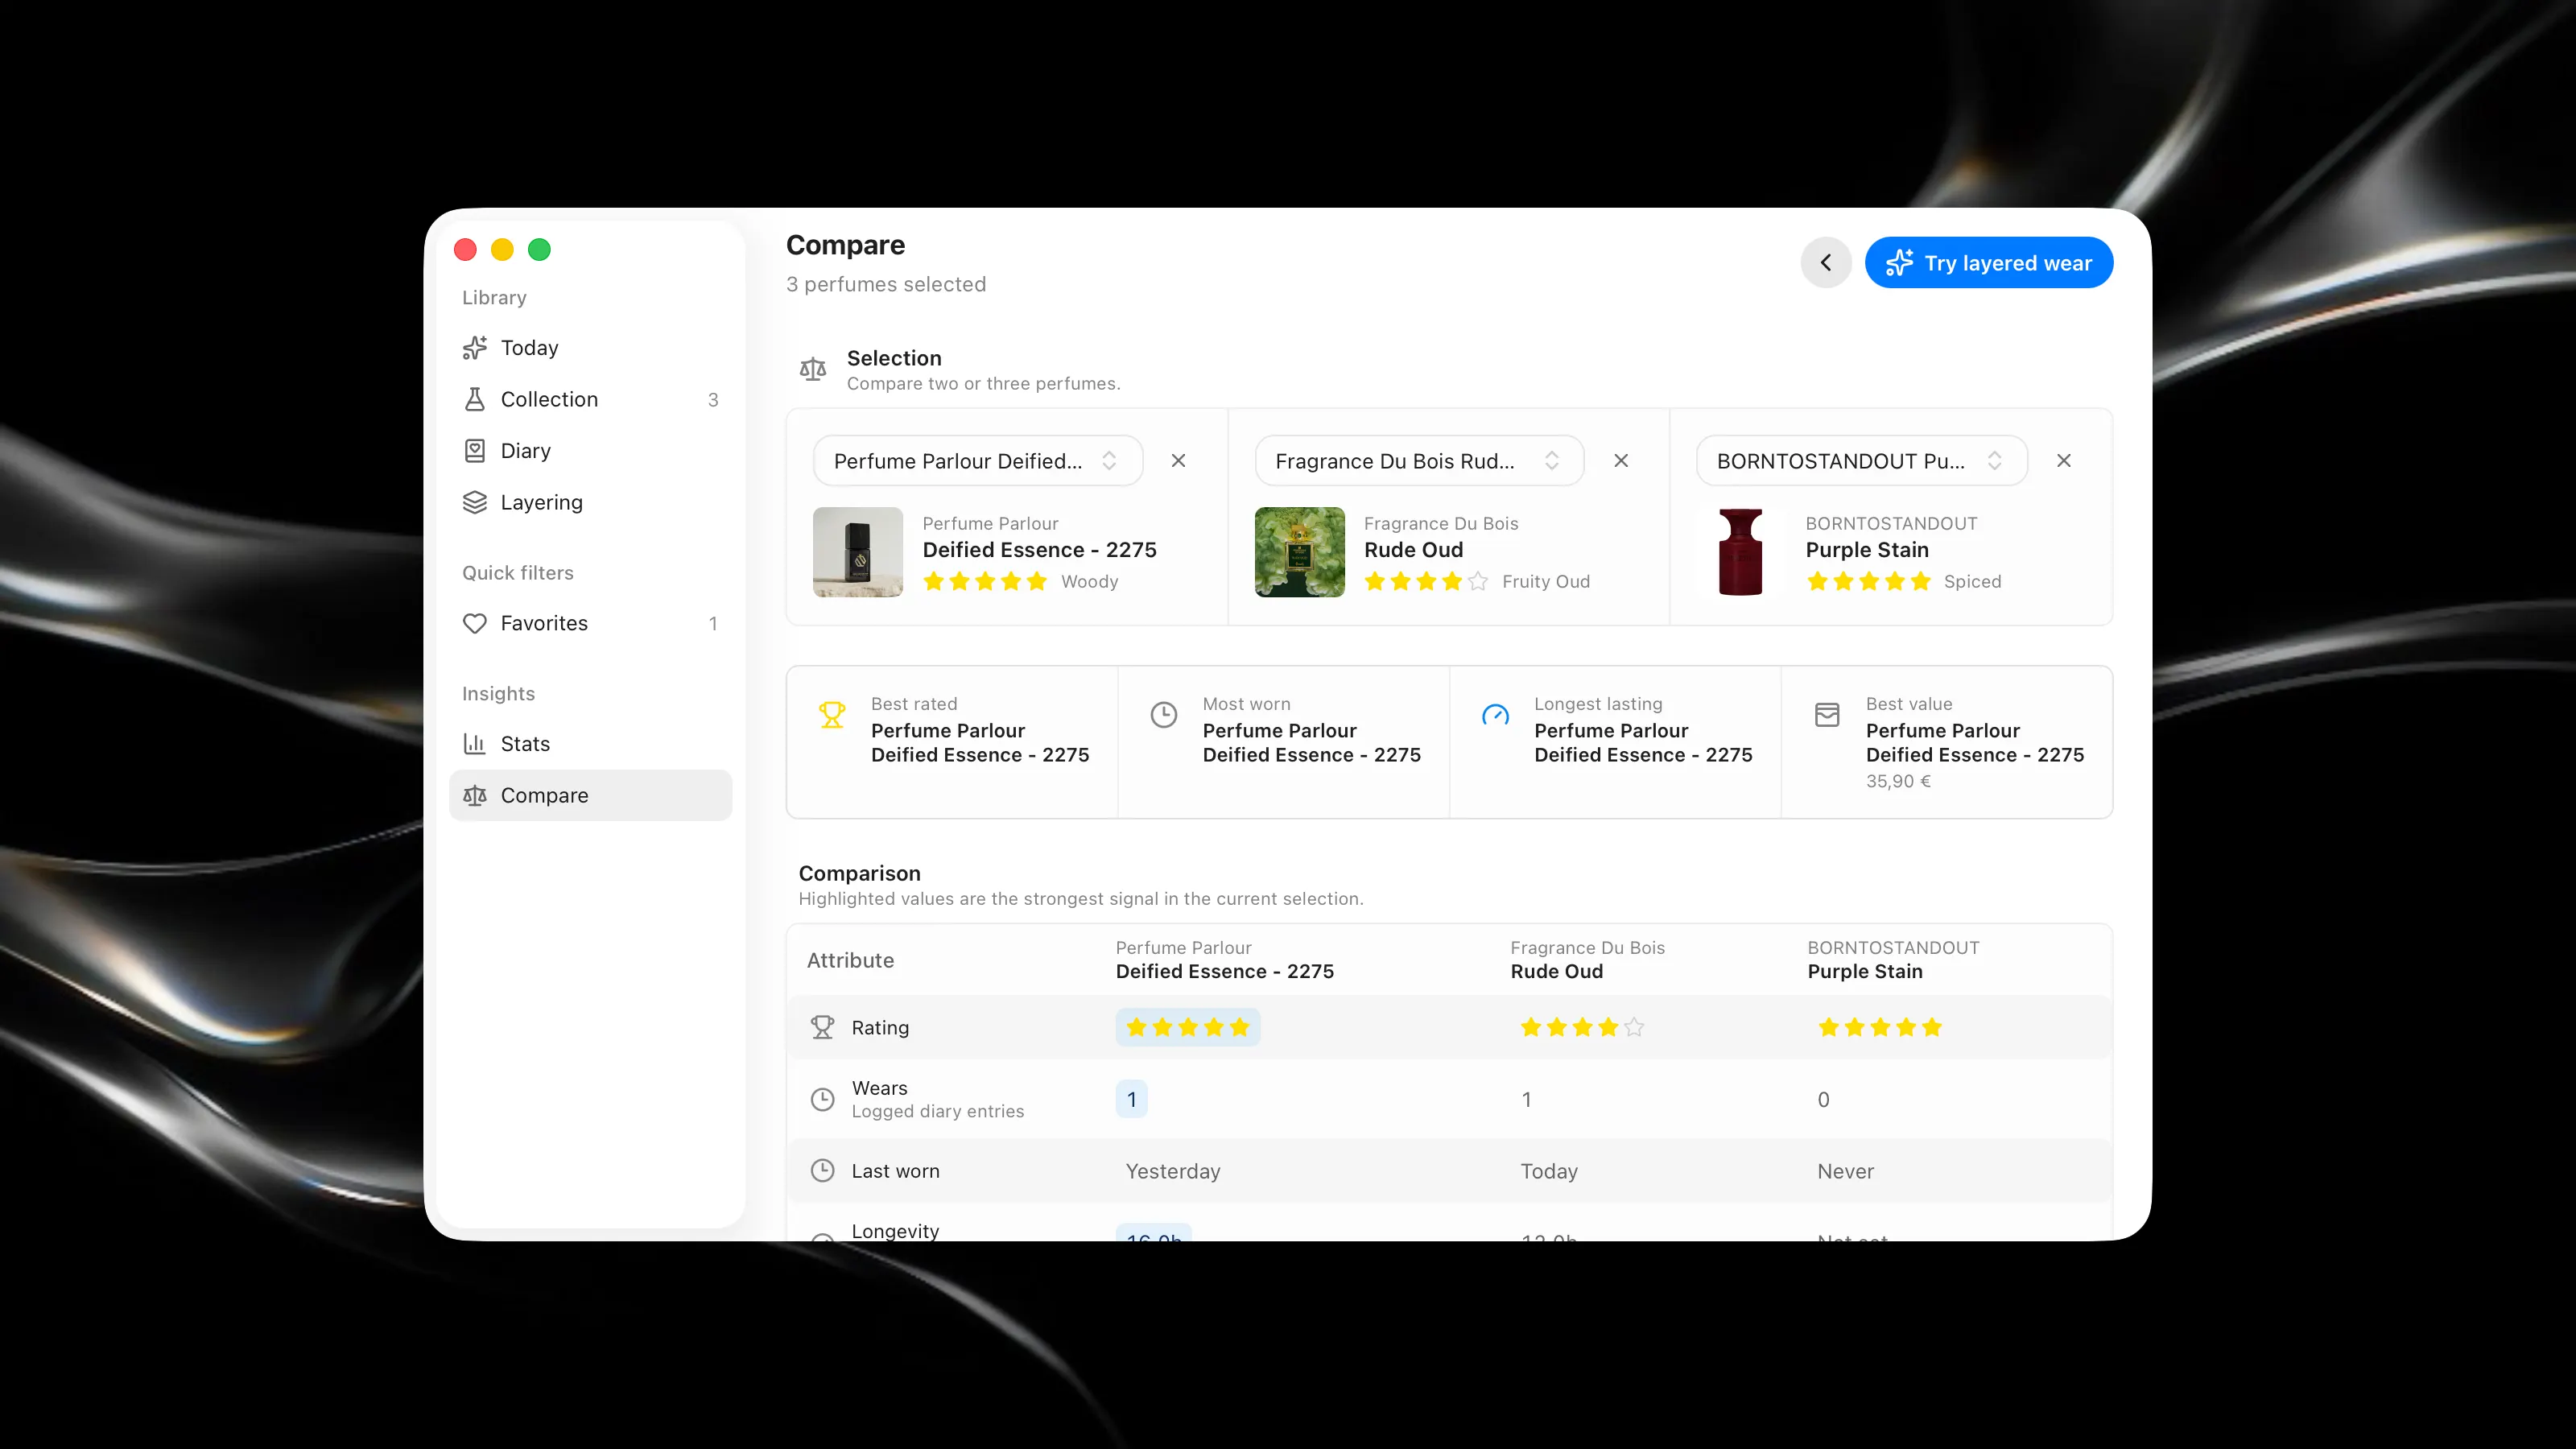This screenshot has height=1449, width=2576.
Task: Click sparkle icon on Try layered wear button
Action: tap(1899, 263)
